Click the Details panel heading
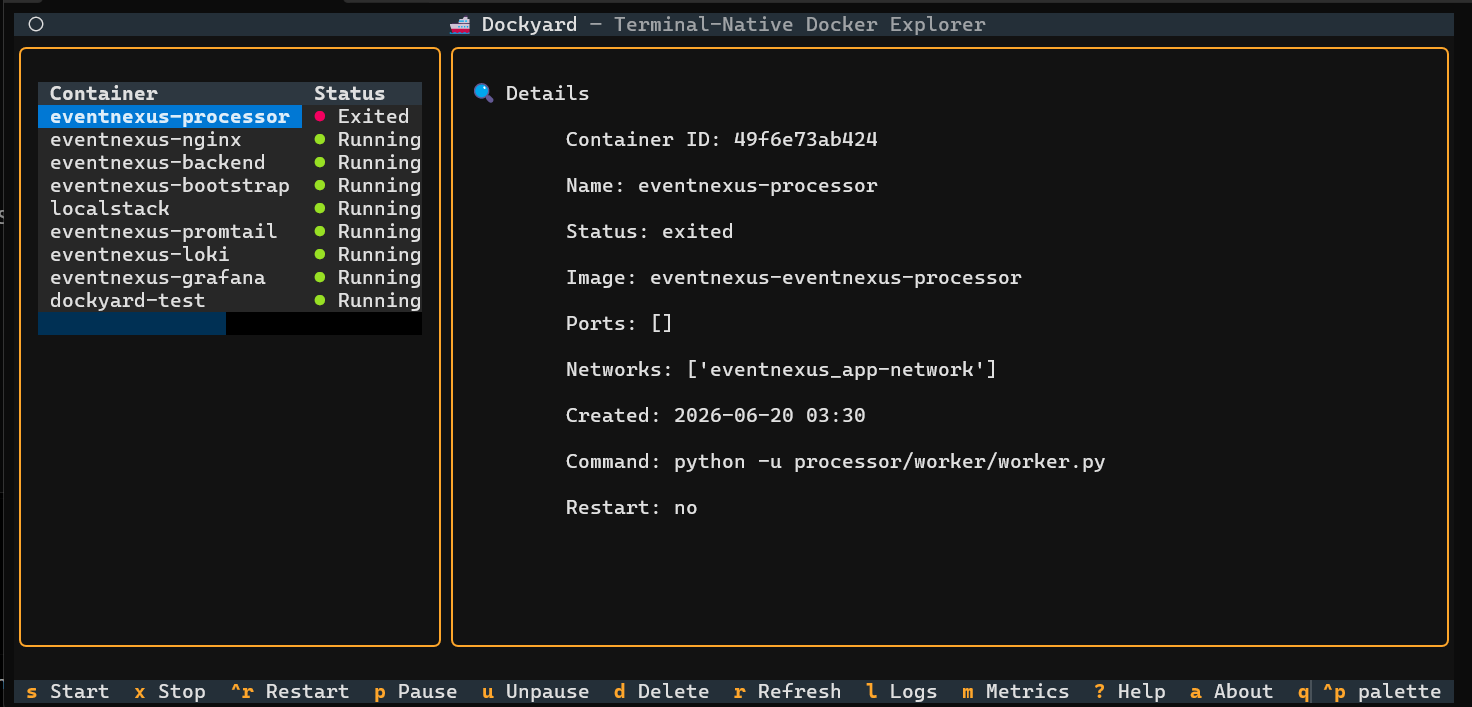Viewport: 1472px width, 707px height. coord(547,94)
